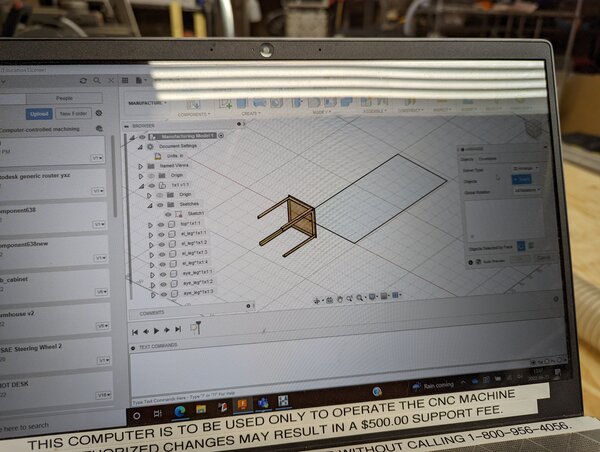The width and height of the screenshot is (600, 452).
Task: Toggle visibility of the top-level Origin folder
Action: (151, 176)
